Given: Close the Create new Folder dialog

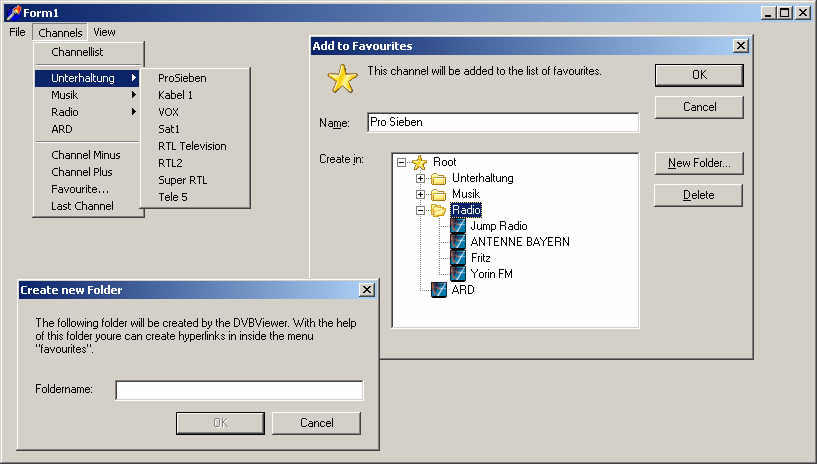Looking at the screenshot, I should pos(367,290).
